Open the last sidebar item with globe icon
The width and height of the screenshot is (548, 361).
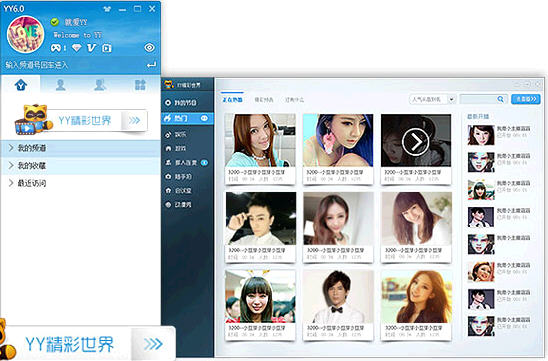click(x=187, y=204)
